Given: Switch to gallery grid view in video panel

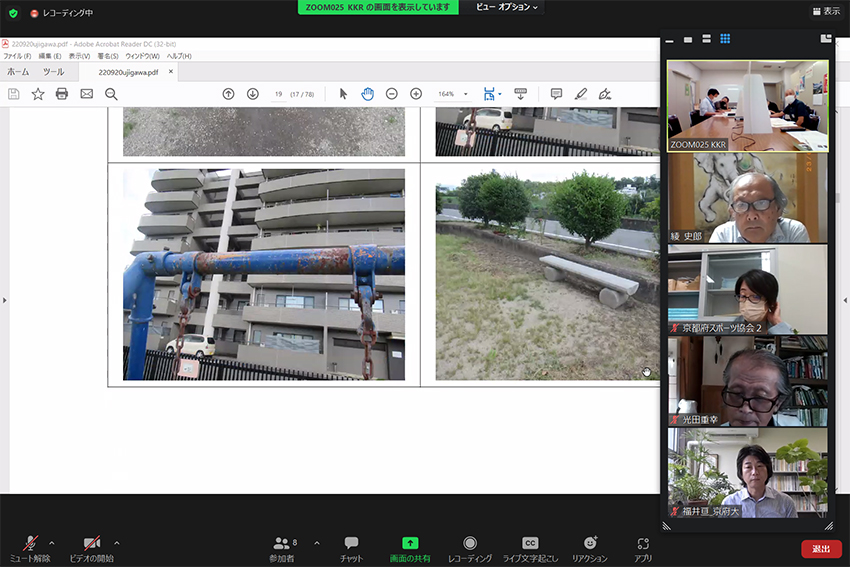Looking at the screenshot, I should (x=725, y=39).
